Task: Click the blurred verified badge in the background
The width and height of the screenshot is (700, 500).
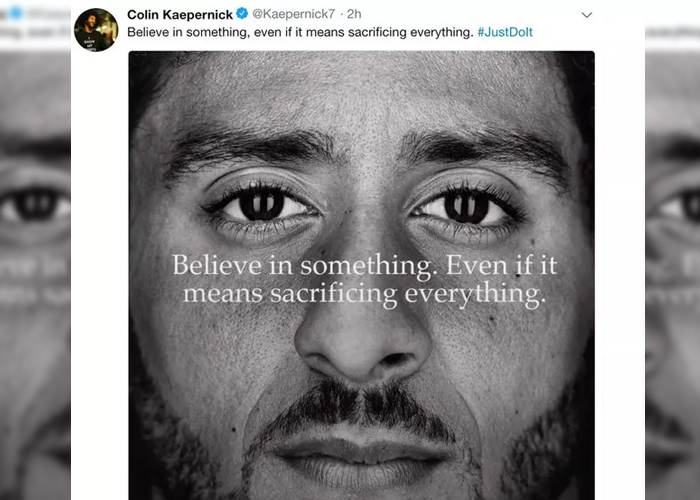Action: click(x=16, y=12)
